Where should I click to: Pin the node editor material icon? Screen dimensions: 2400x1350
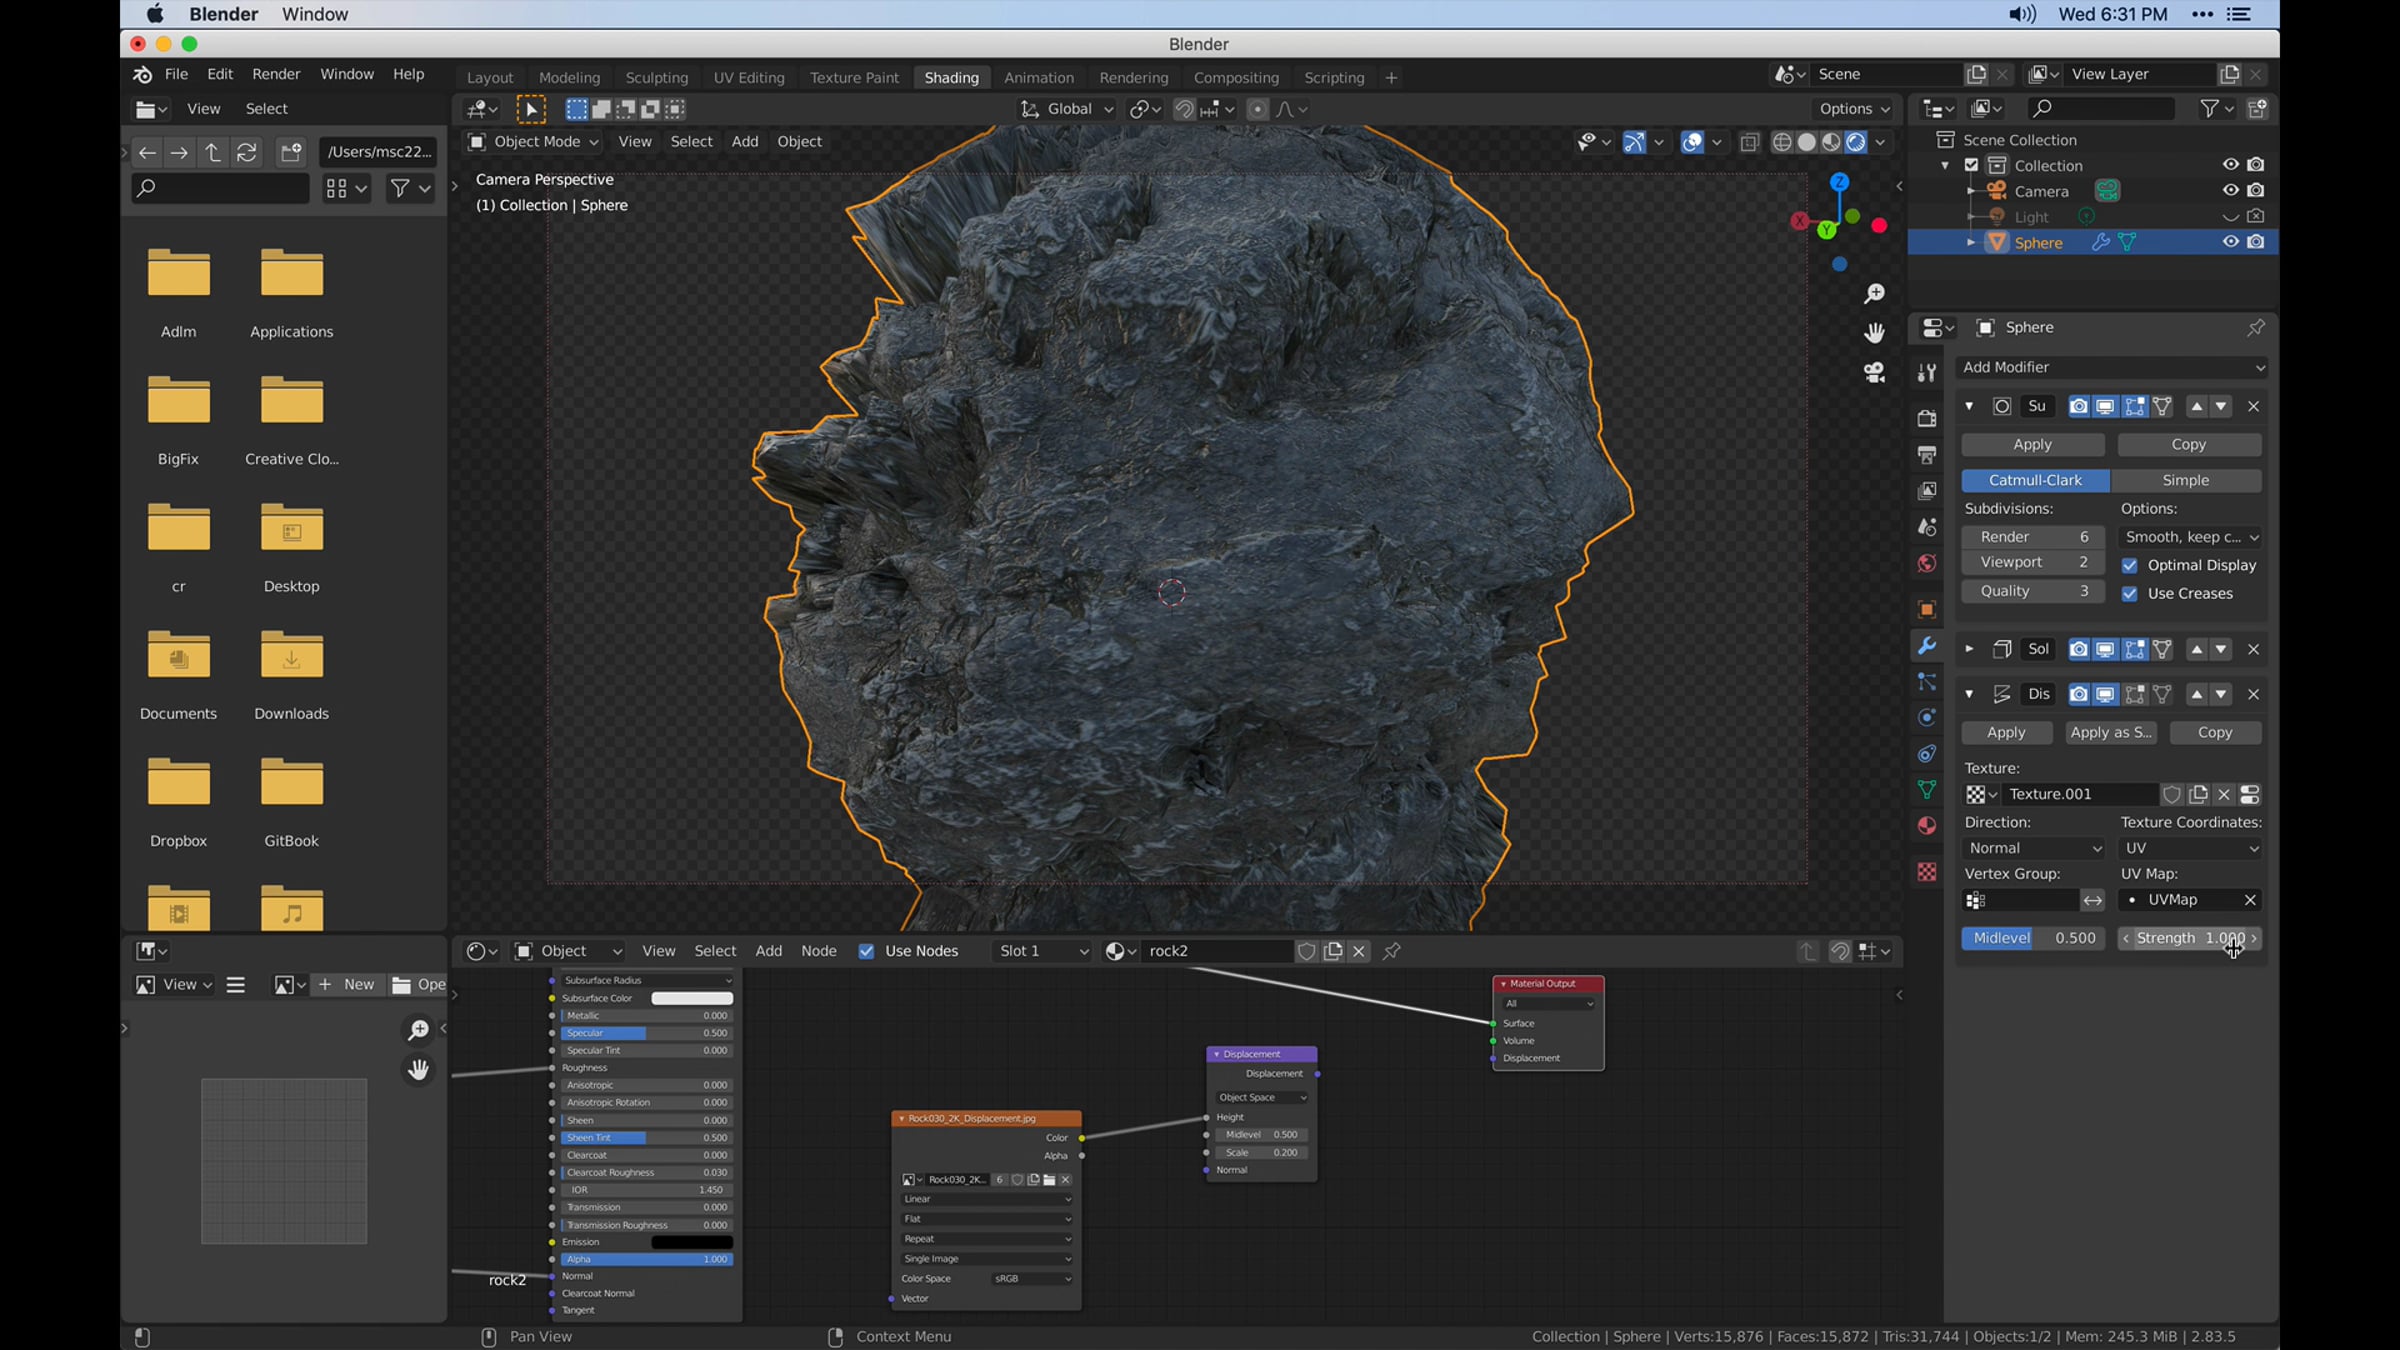point(1391,951)
